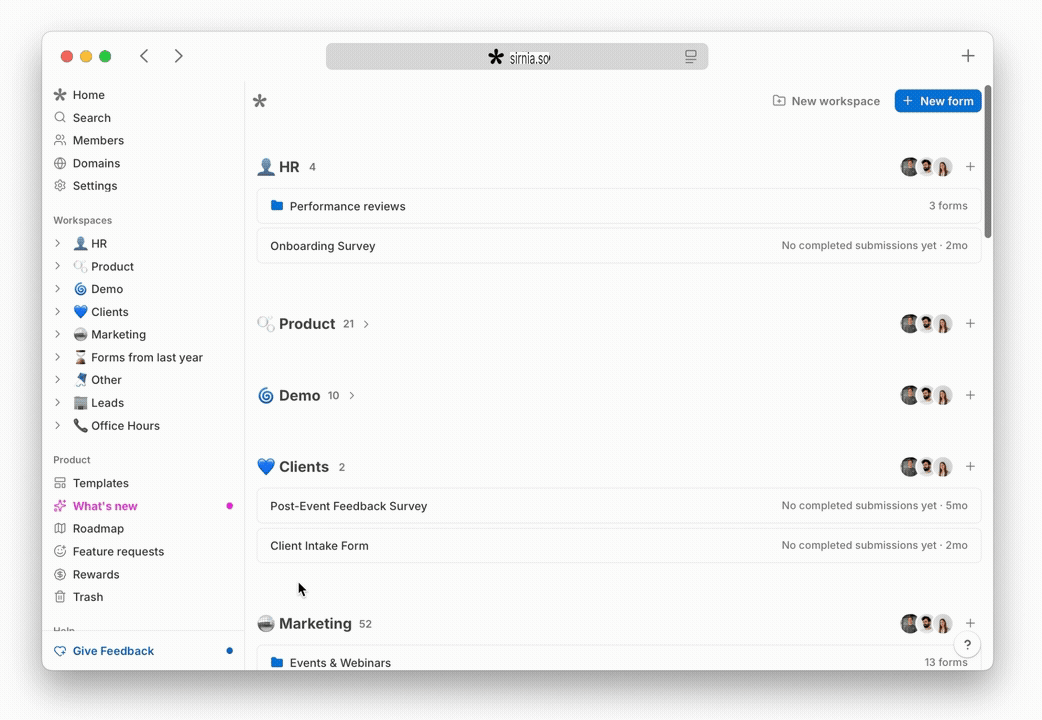Open Settings page

coord(95,185)
